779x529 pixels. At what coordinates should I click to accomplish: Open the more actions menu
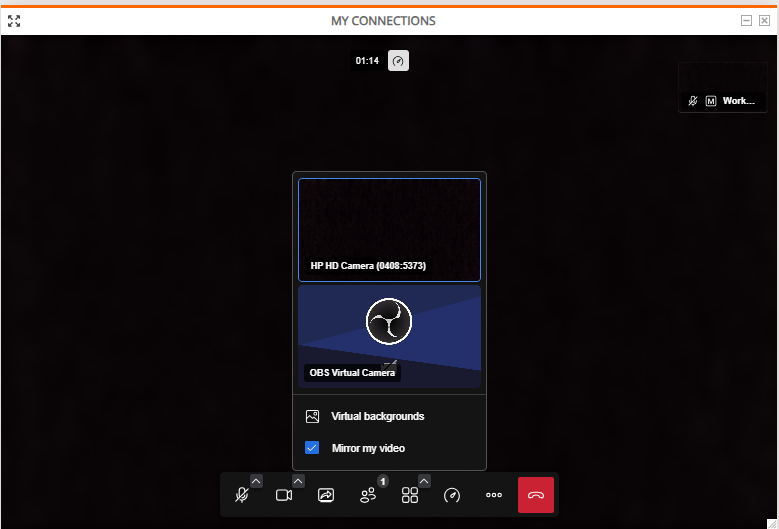[494, 495]
